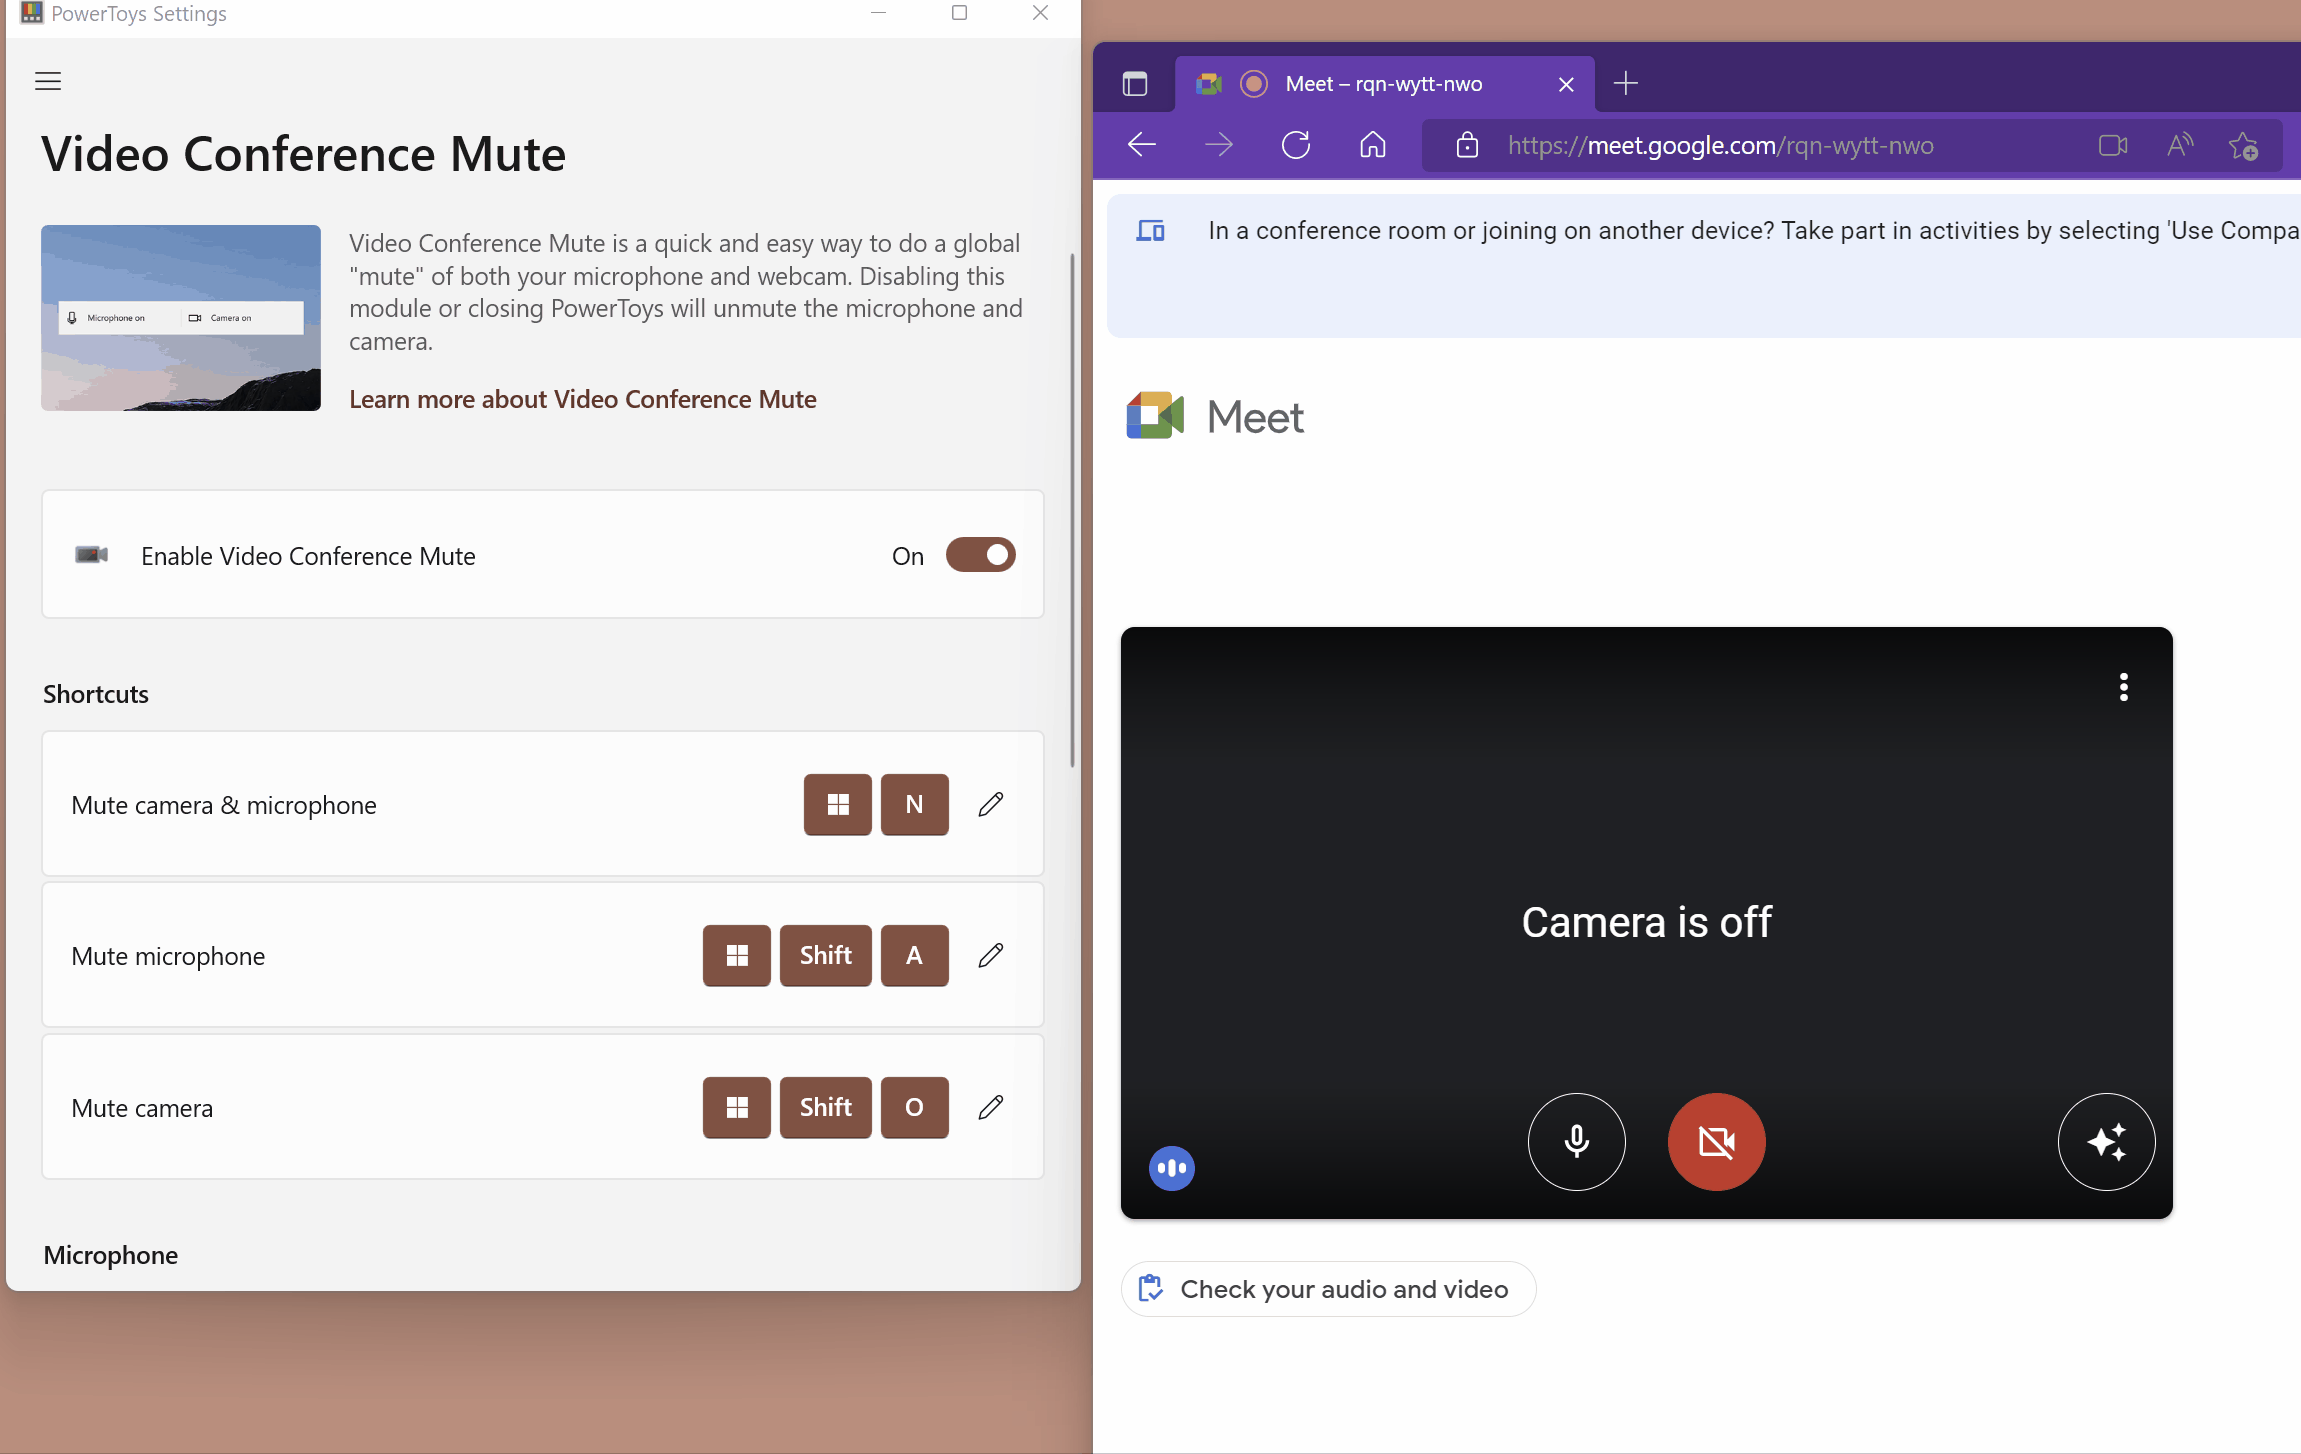Edit the Mute camera & microphone shortcut

(990, 804)
